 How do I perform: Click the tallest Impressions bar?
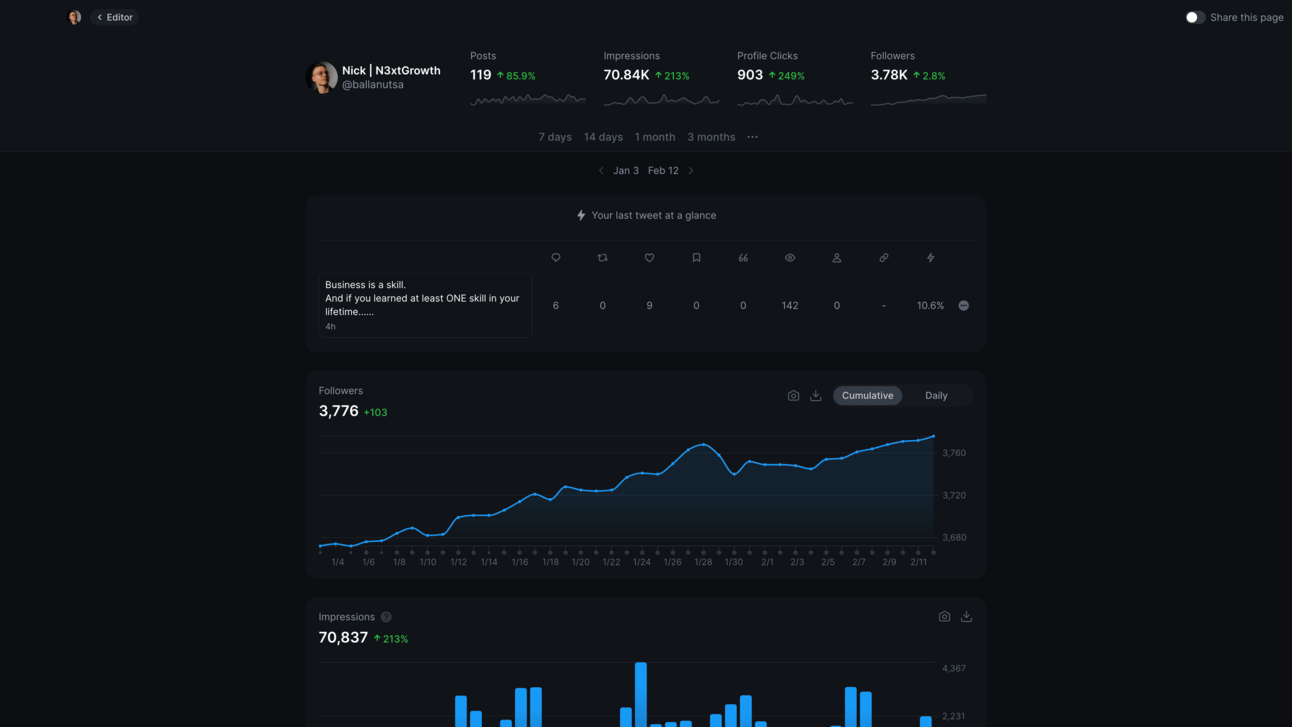point(641,694)
